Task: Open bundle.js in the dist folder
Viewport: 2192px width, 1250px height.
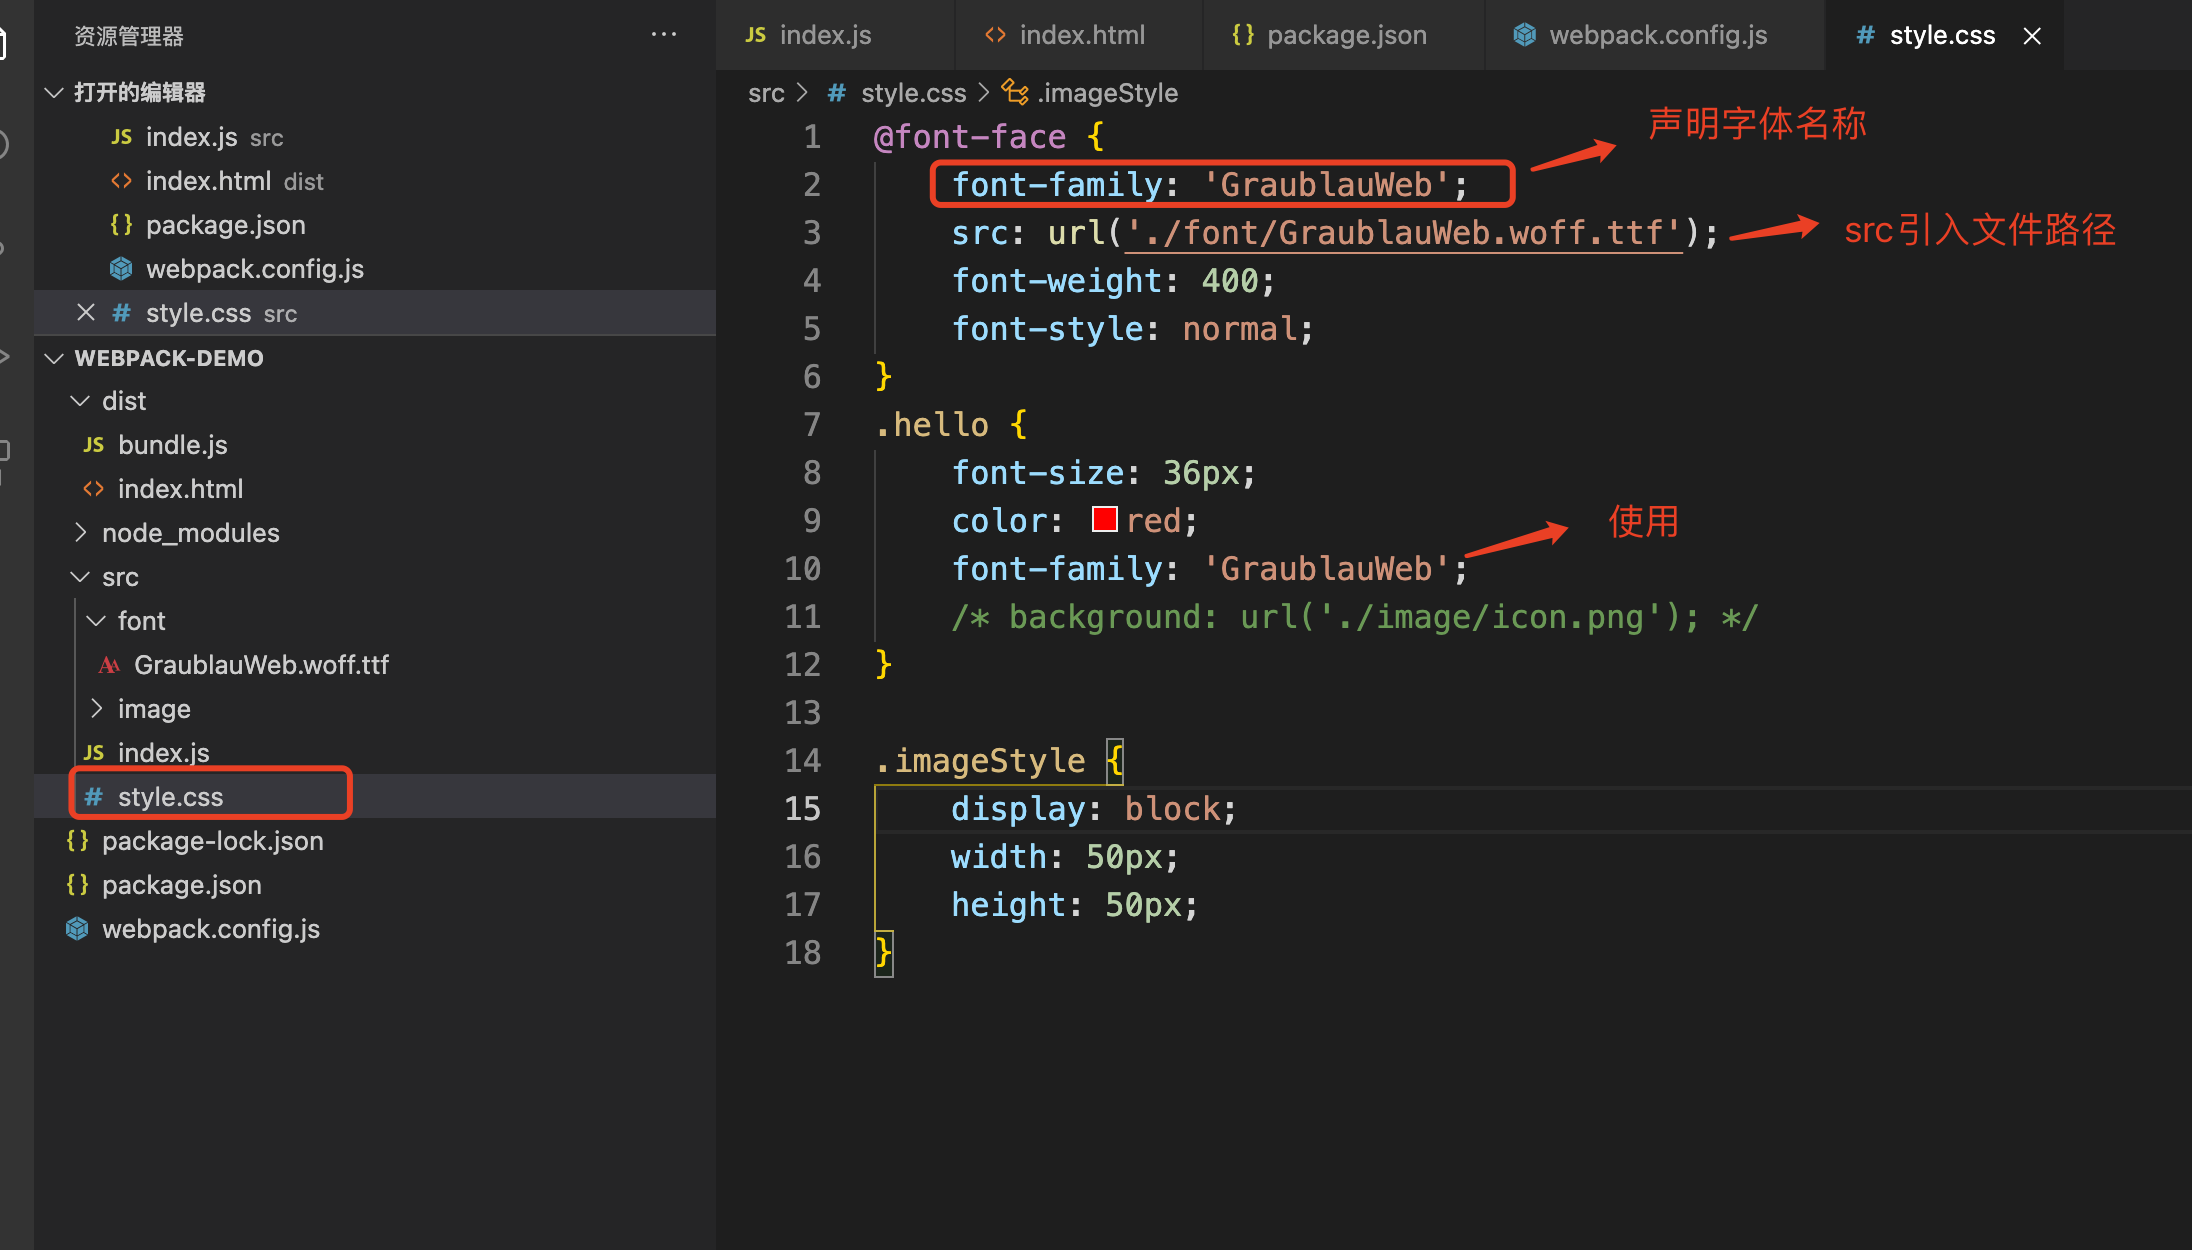Action: coord(172,445)
